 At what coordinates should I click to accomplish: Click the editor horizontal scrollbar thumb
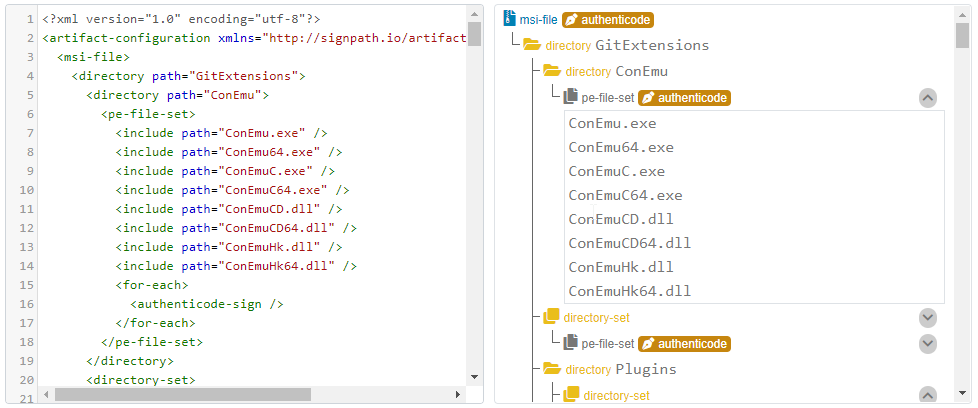(x=183, y=394)
